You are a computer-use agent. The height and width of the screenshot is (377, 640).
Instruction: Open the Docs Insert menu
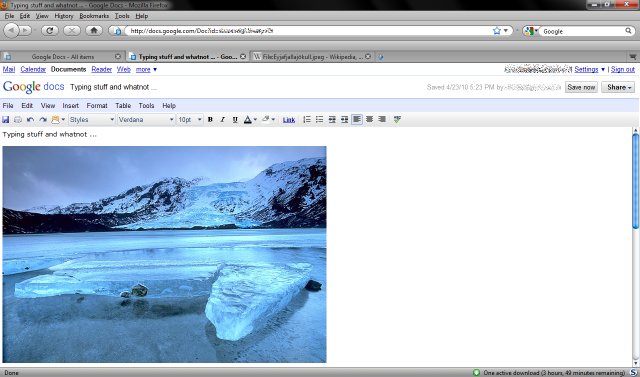point(71,106)
